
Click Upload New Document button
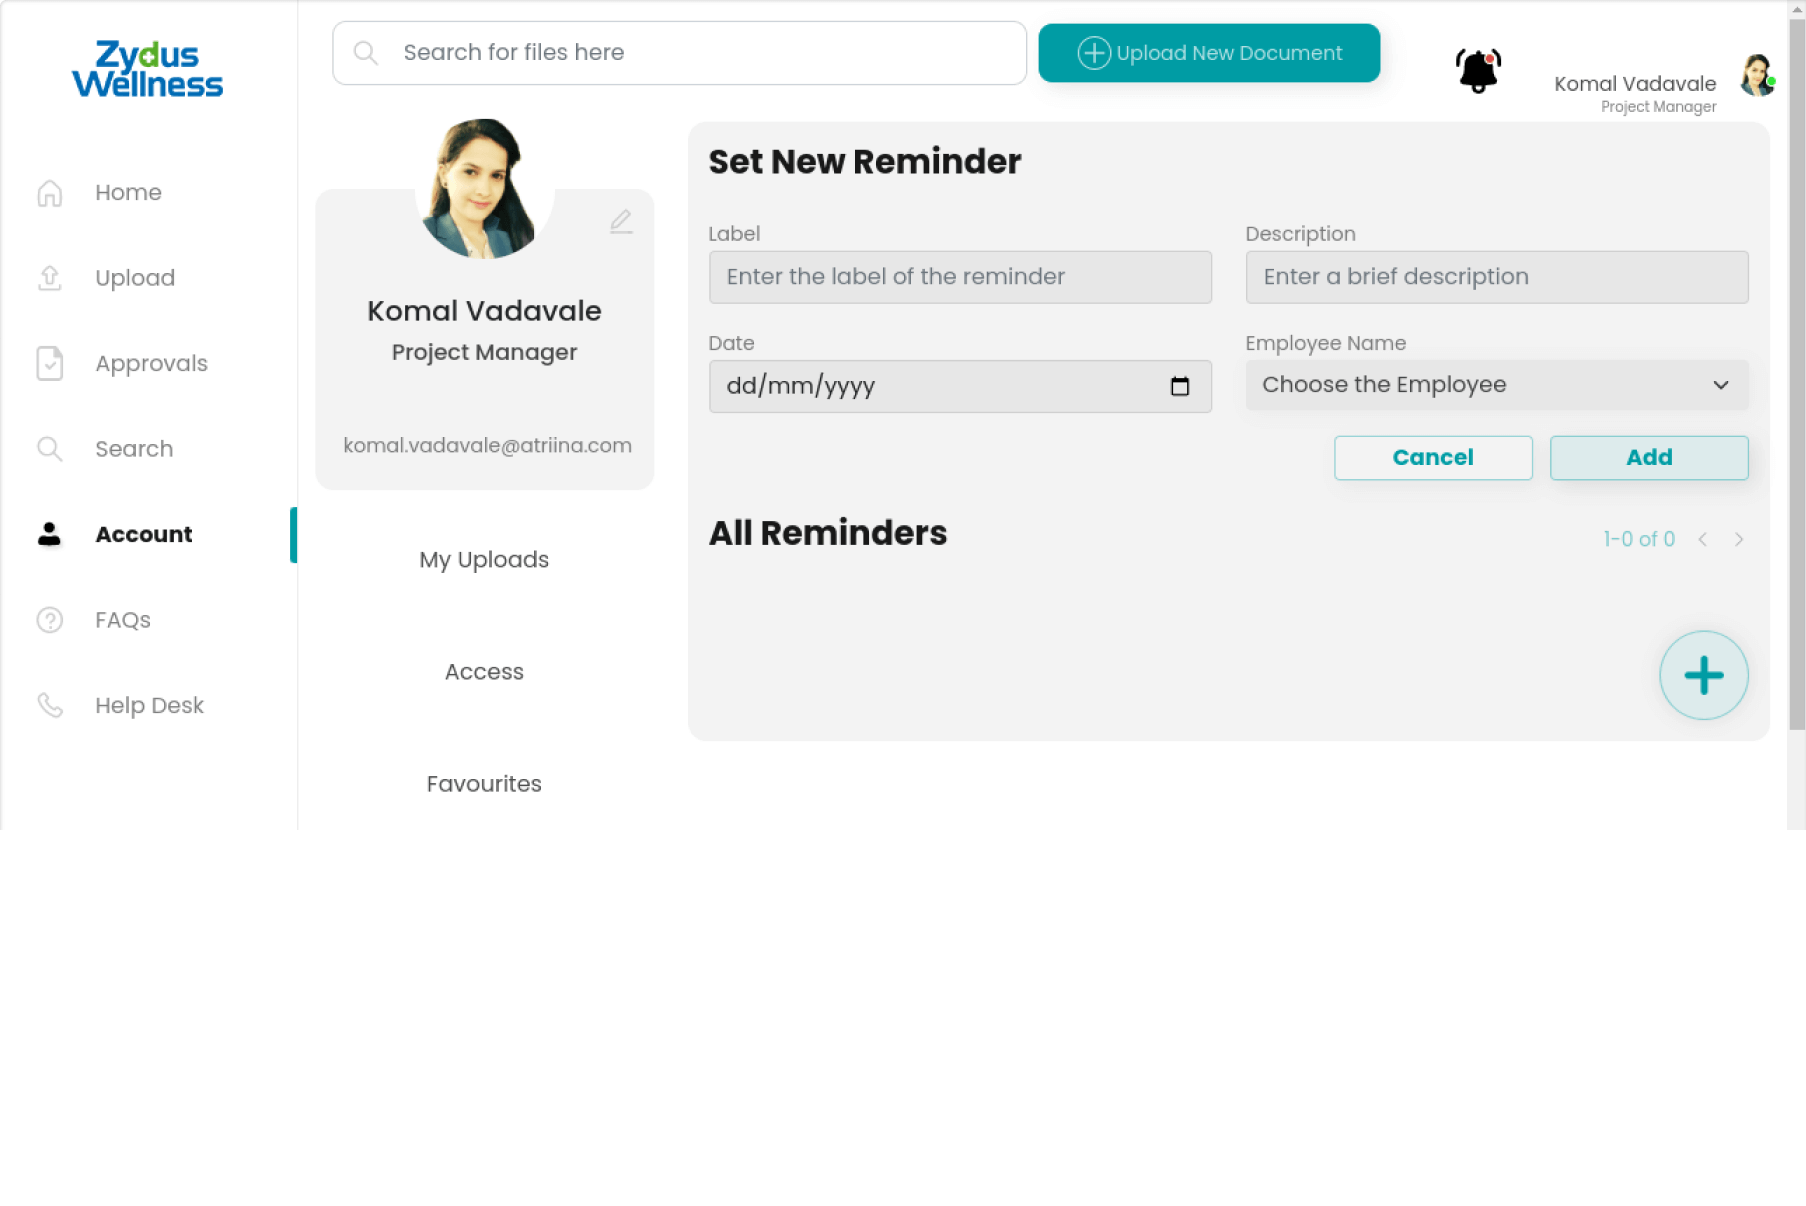1209,53
